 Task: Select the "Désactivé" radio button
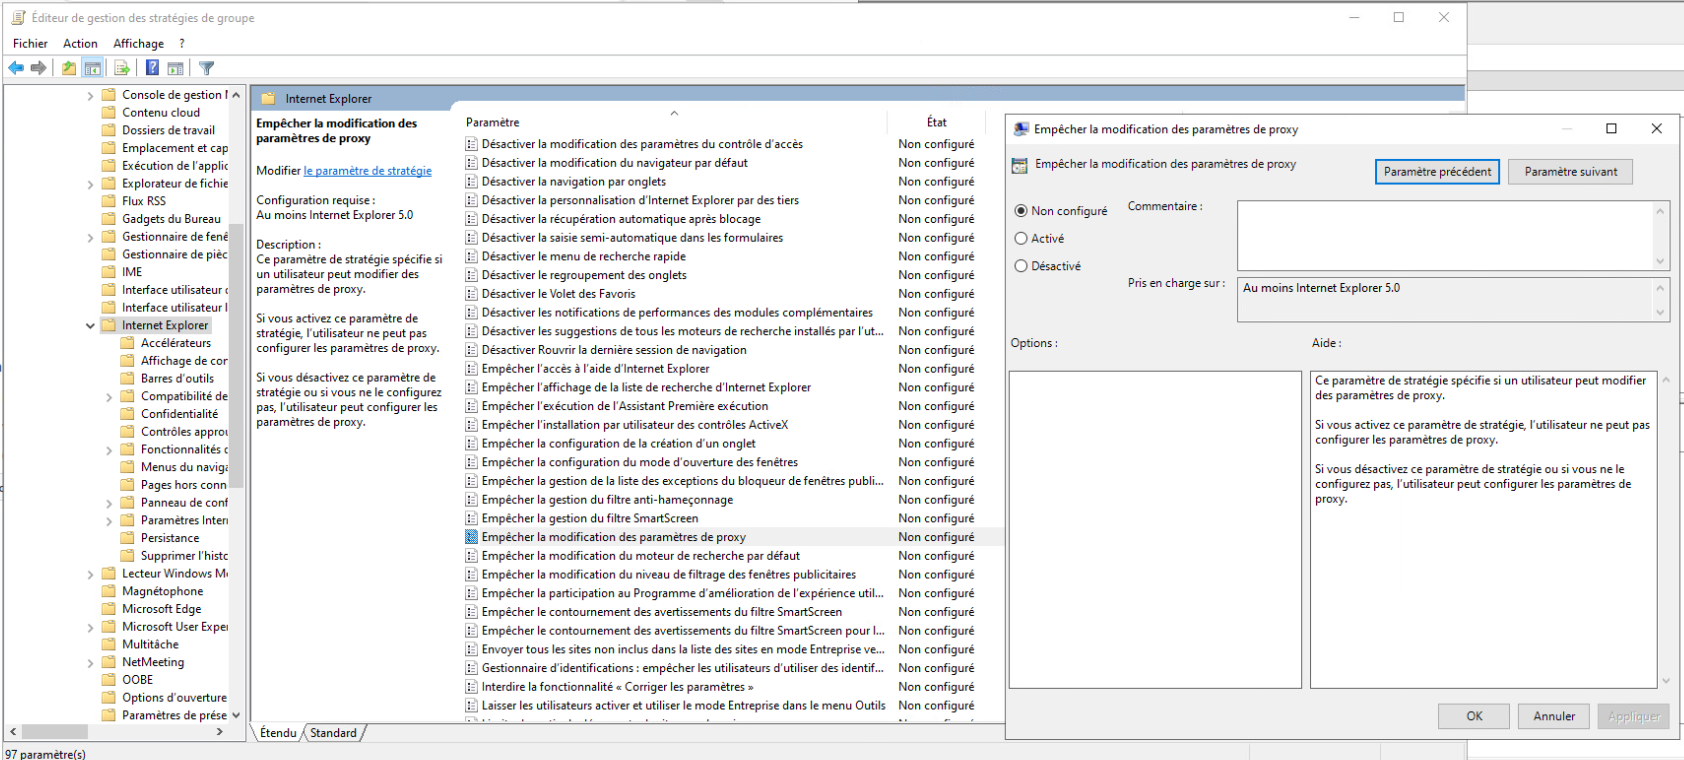(1021, 266)
